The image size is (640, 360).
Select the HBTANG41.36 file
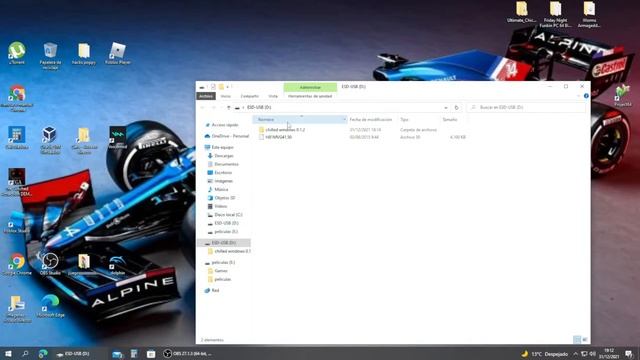pos(278,137)
